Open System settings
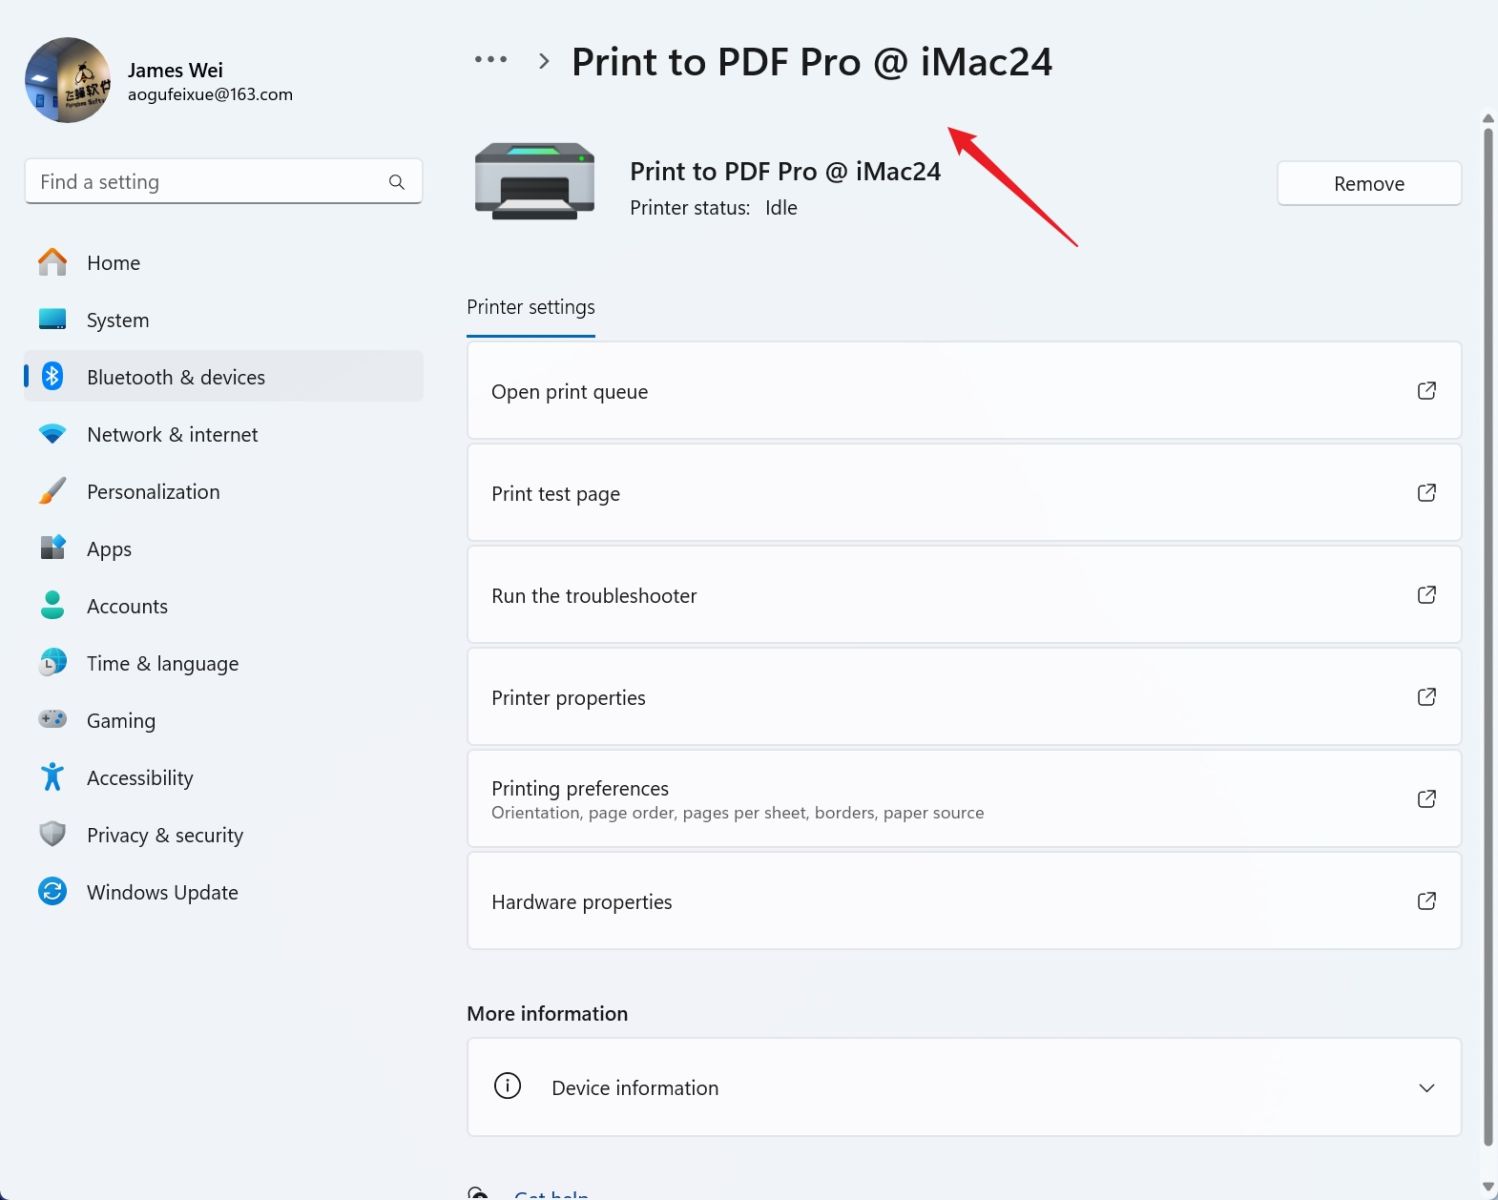 coord(223,319)
